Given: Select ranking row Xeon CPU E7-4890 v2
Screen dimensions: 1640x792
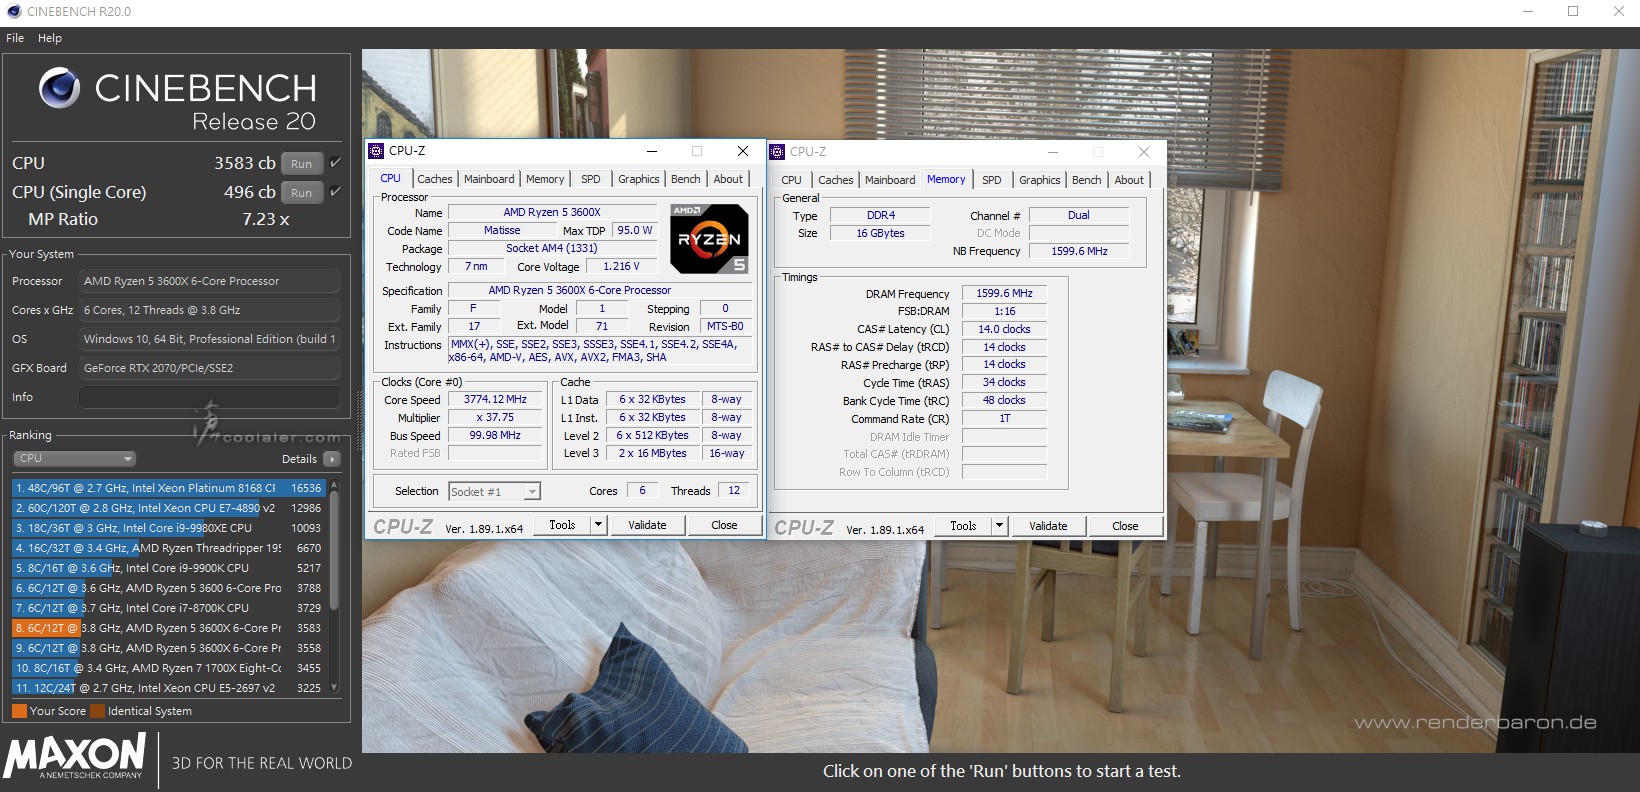Looking at the screenshot, I should pyautogui.click(x=168, y=508).
